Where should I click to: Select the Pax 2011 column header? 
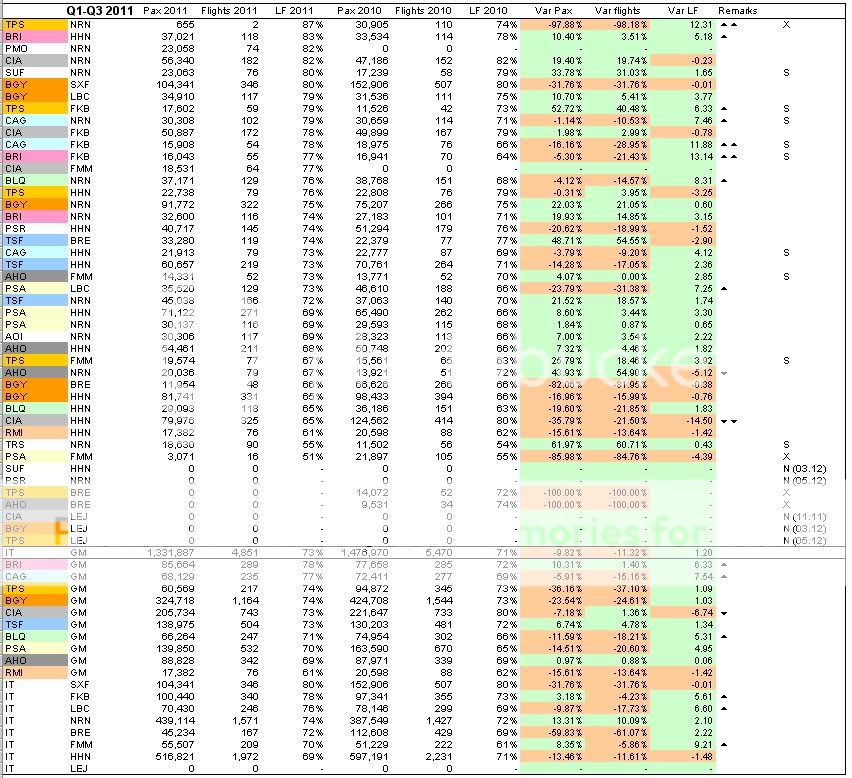[165, 11]
